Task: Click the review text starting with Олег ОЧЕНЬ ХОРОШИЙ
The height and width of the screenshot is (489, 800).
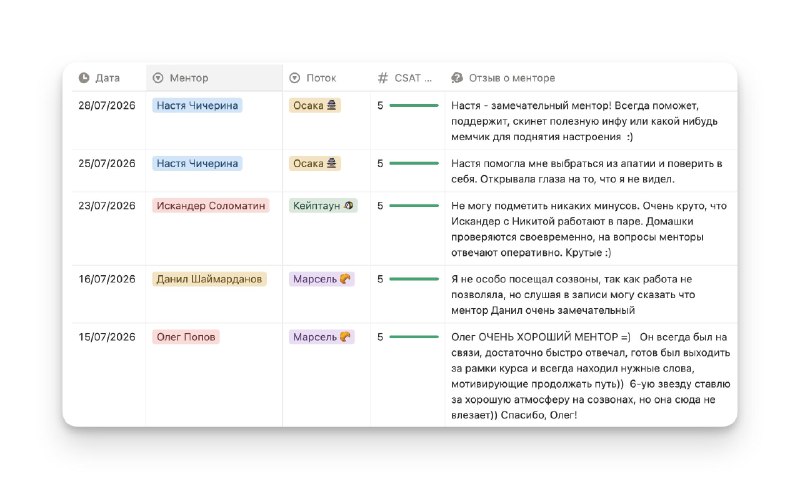Action: tap(591, 376)
